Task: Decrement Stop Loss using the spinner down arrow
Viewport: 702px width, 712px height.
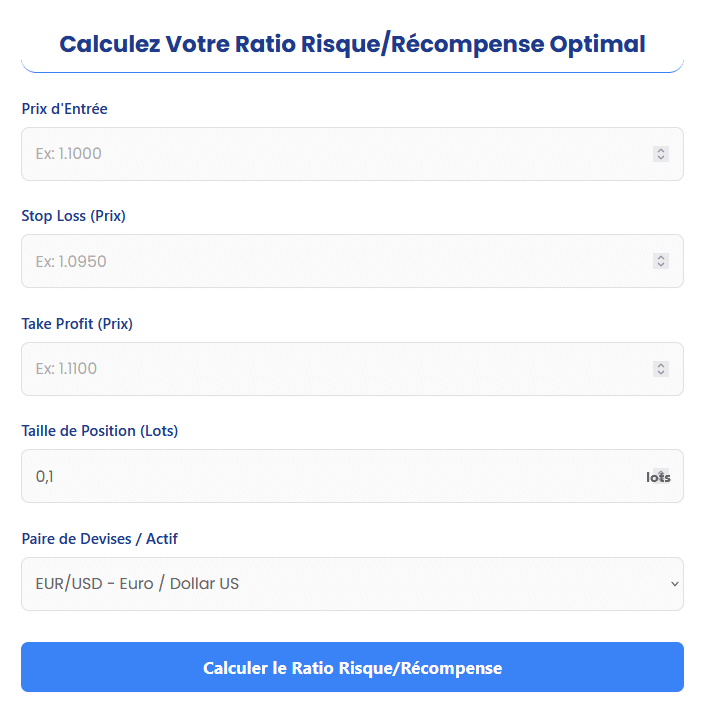Action: click(x=660, y=265)
